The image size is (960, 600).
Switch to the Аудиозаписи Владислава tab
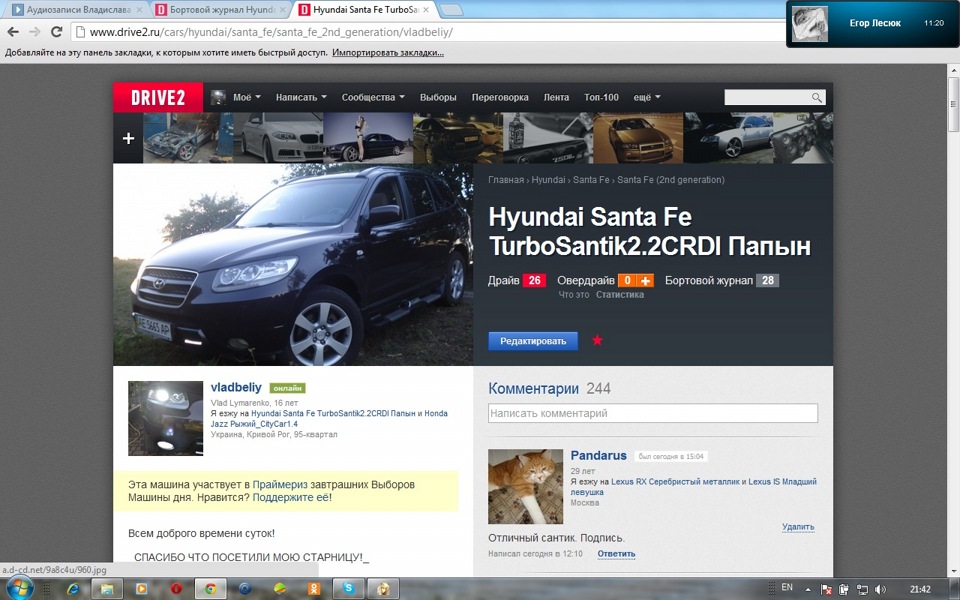point(77,10)
